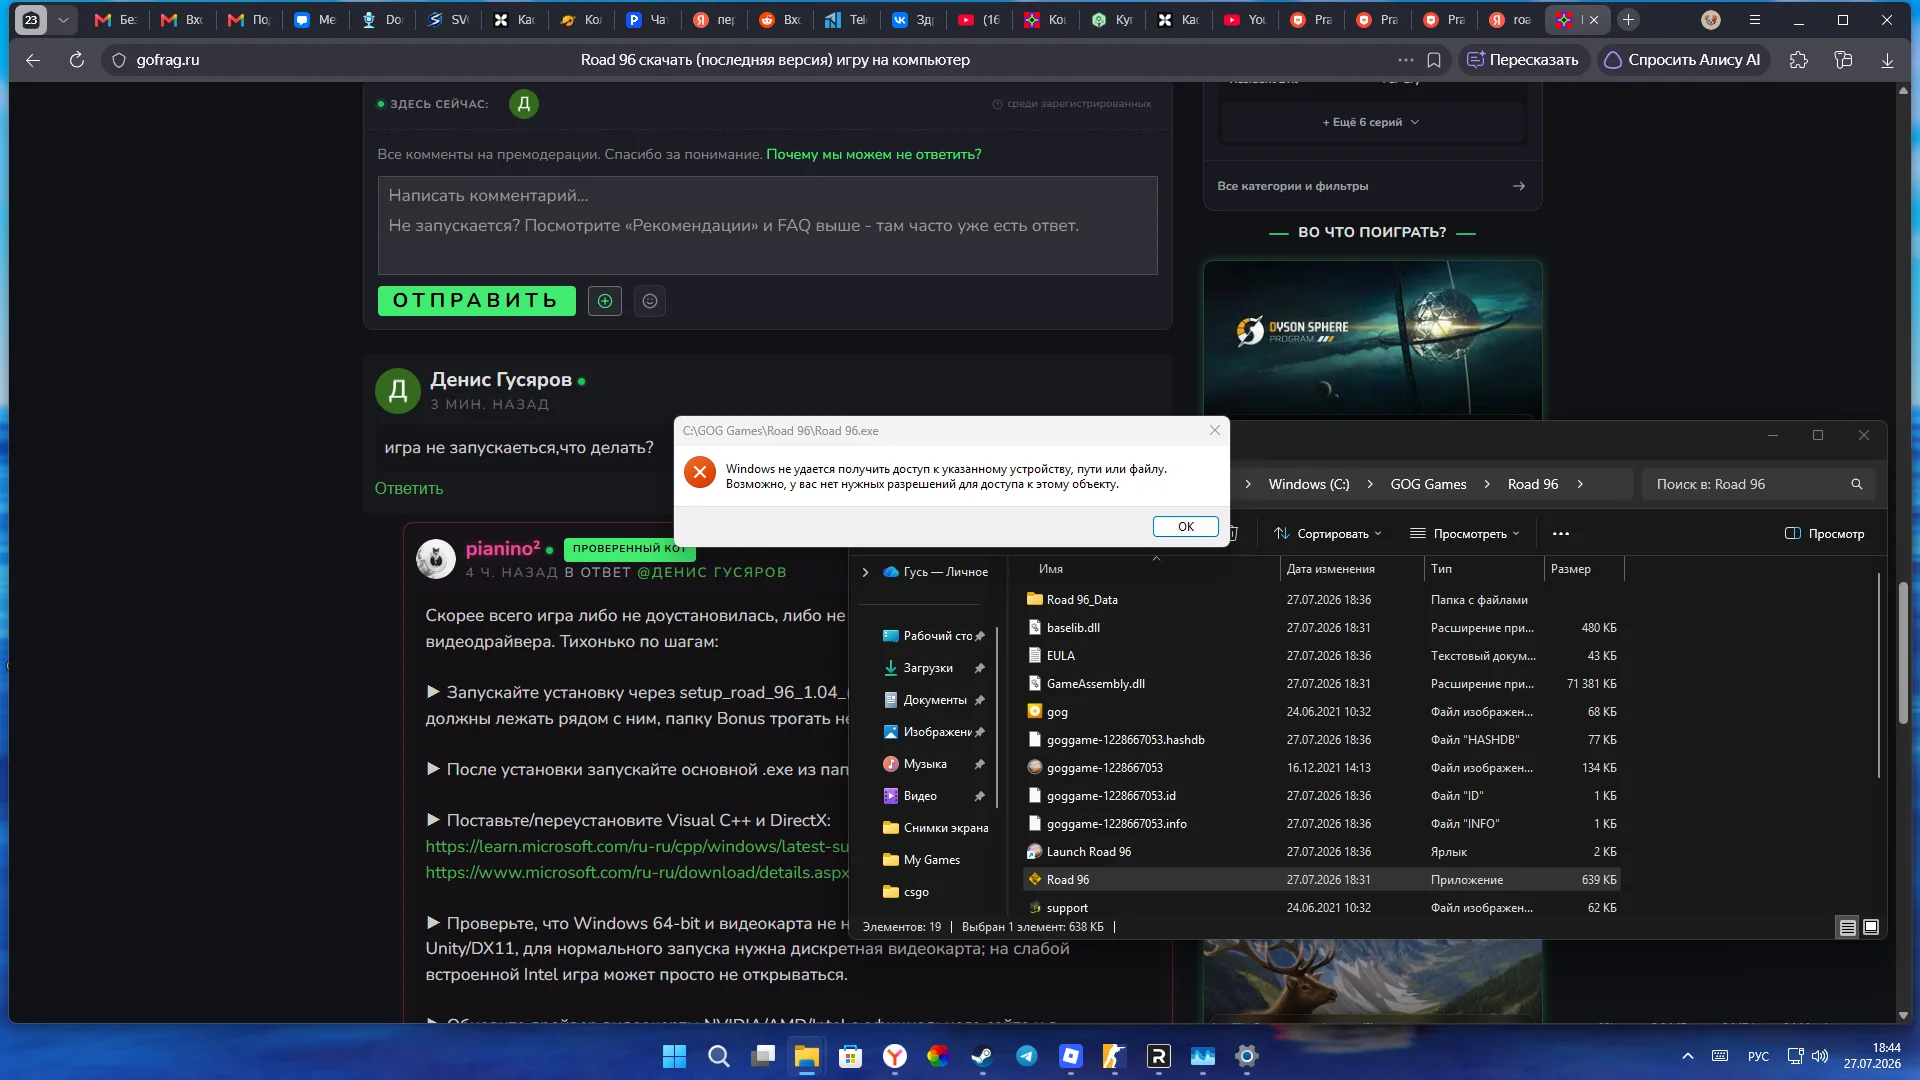This screenshot has width=1920, height=1080.
Task: Open taskbar Search
Action: pyautogui.click(x=719, y=1056)
